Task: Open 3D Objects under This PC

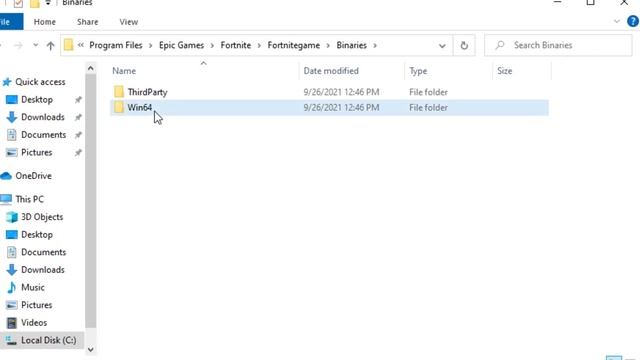Action: pyautogui.click(x=42, y=217)
